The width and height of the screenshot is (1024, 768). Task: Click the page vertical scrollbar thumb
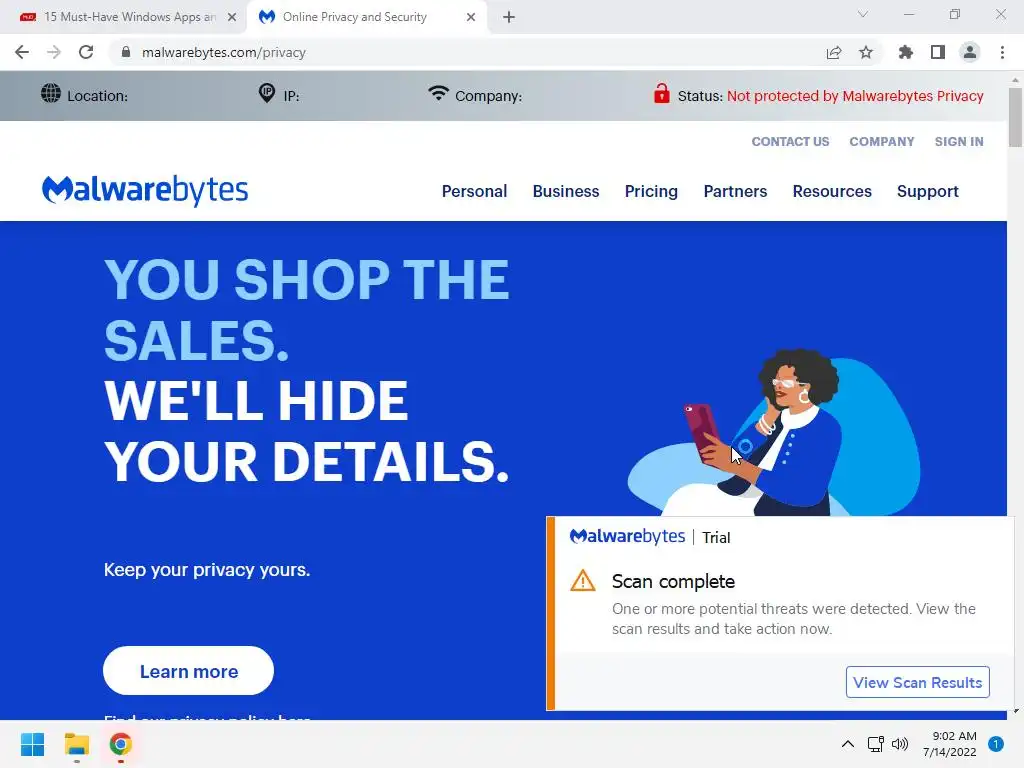tap(1015, 118)
